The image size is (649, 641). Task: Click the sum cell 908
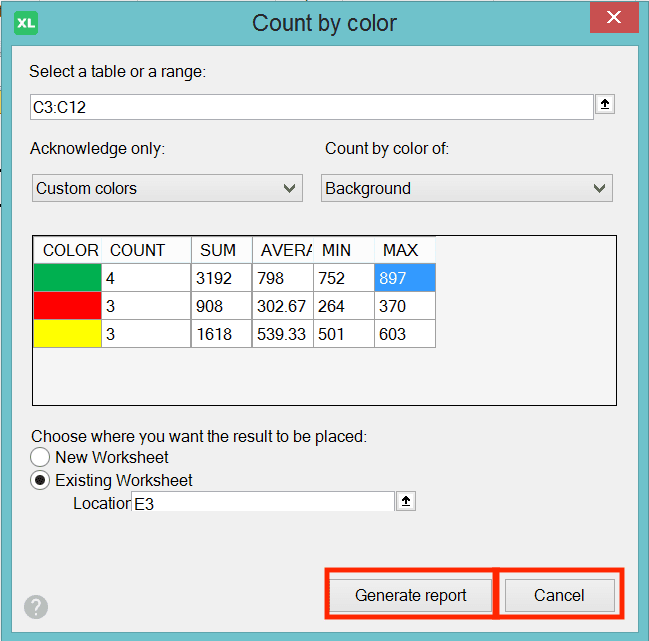221,305
